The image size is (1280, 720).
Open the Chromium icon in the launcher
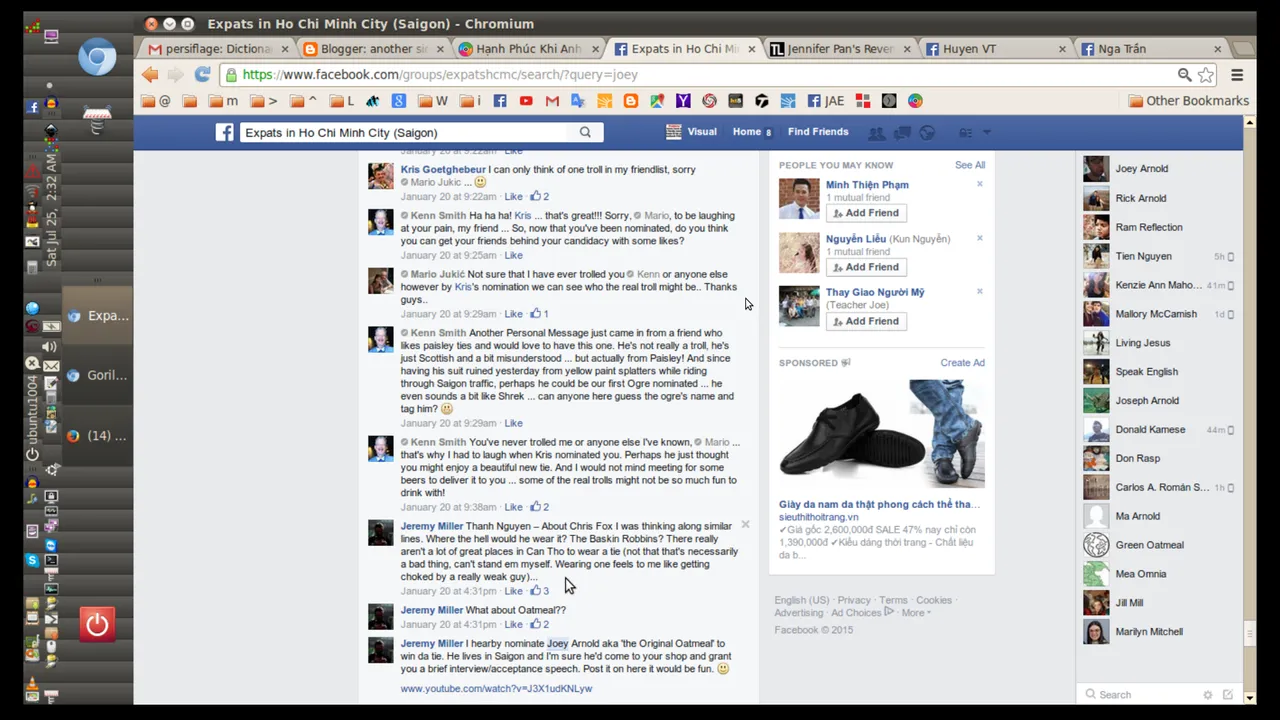coord(97,58)
